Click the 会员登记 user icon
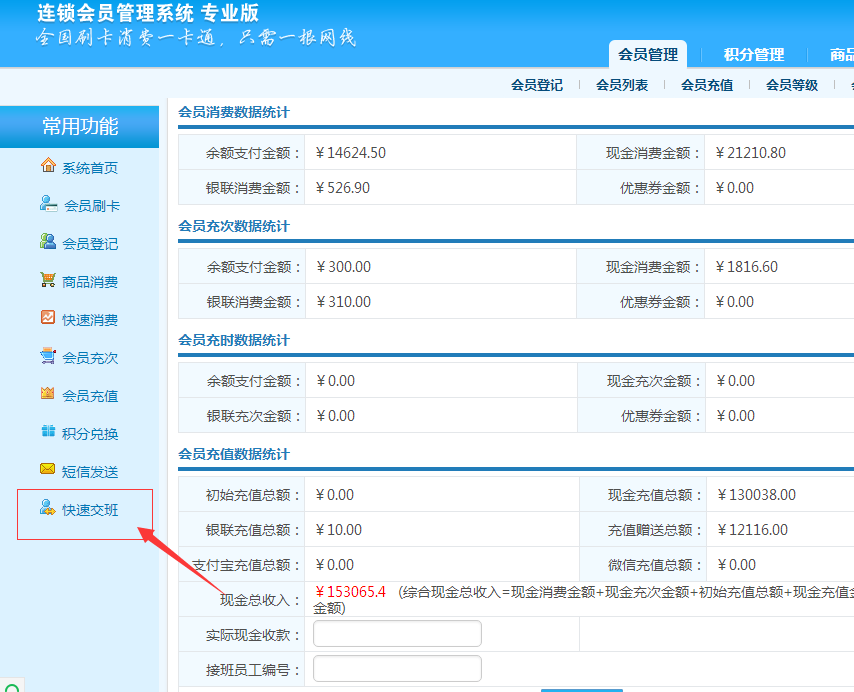 coord(48,242)
